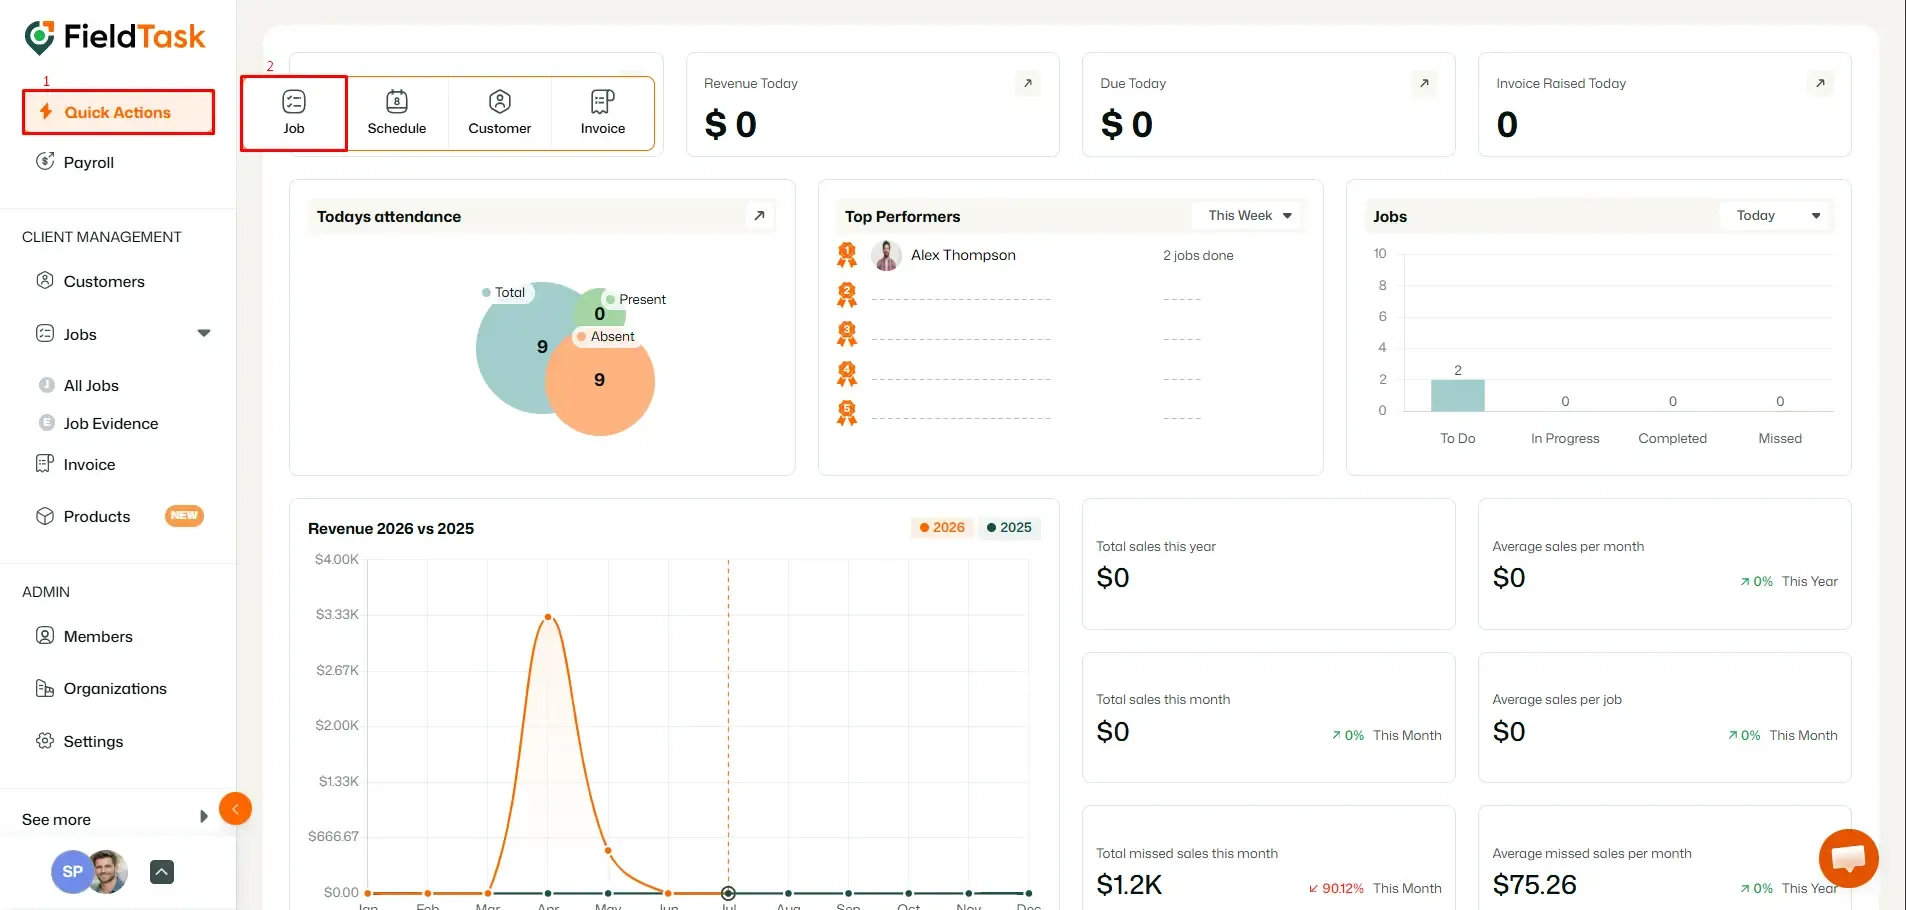The width and height of the screenshot is (1906, 910).
Task: Click rank 5 medal icon
Action: [x=847, y=412]
